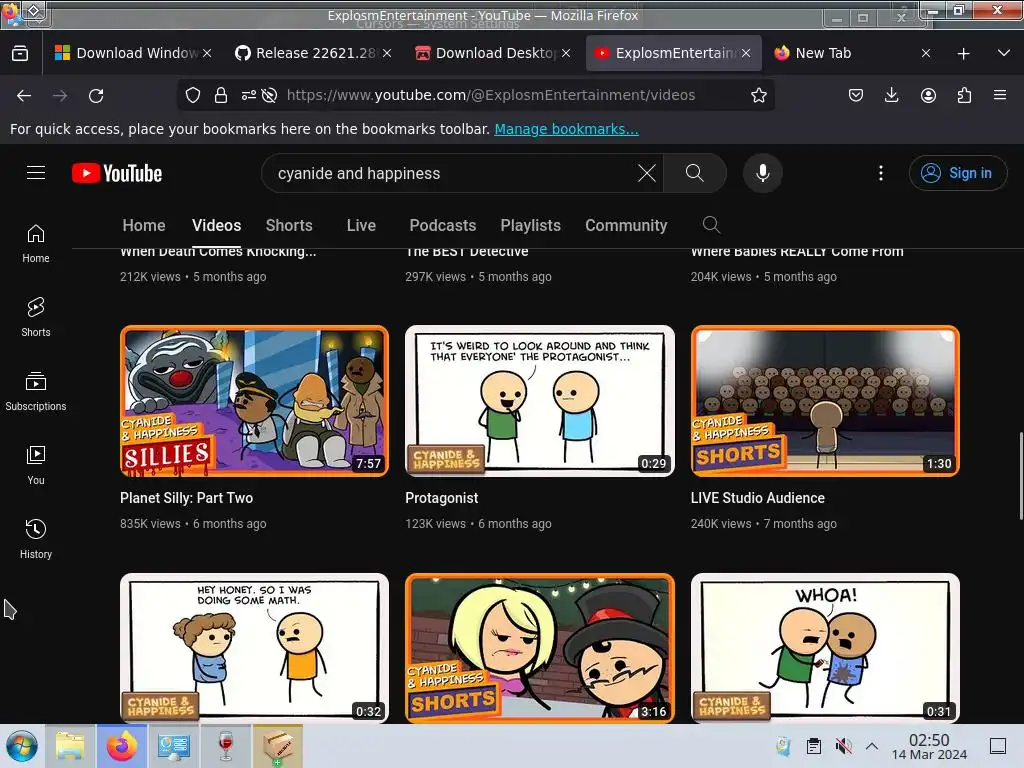Open the Home sidebar item

[36, 244]
